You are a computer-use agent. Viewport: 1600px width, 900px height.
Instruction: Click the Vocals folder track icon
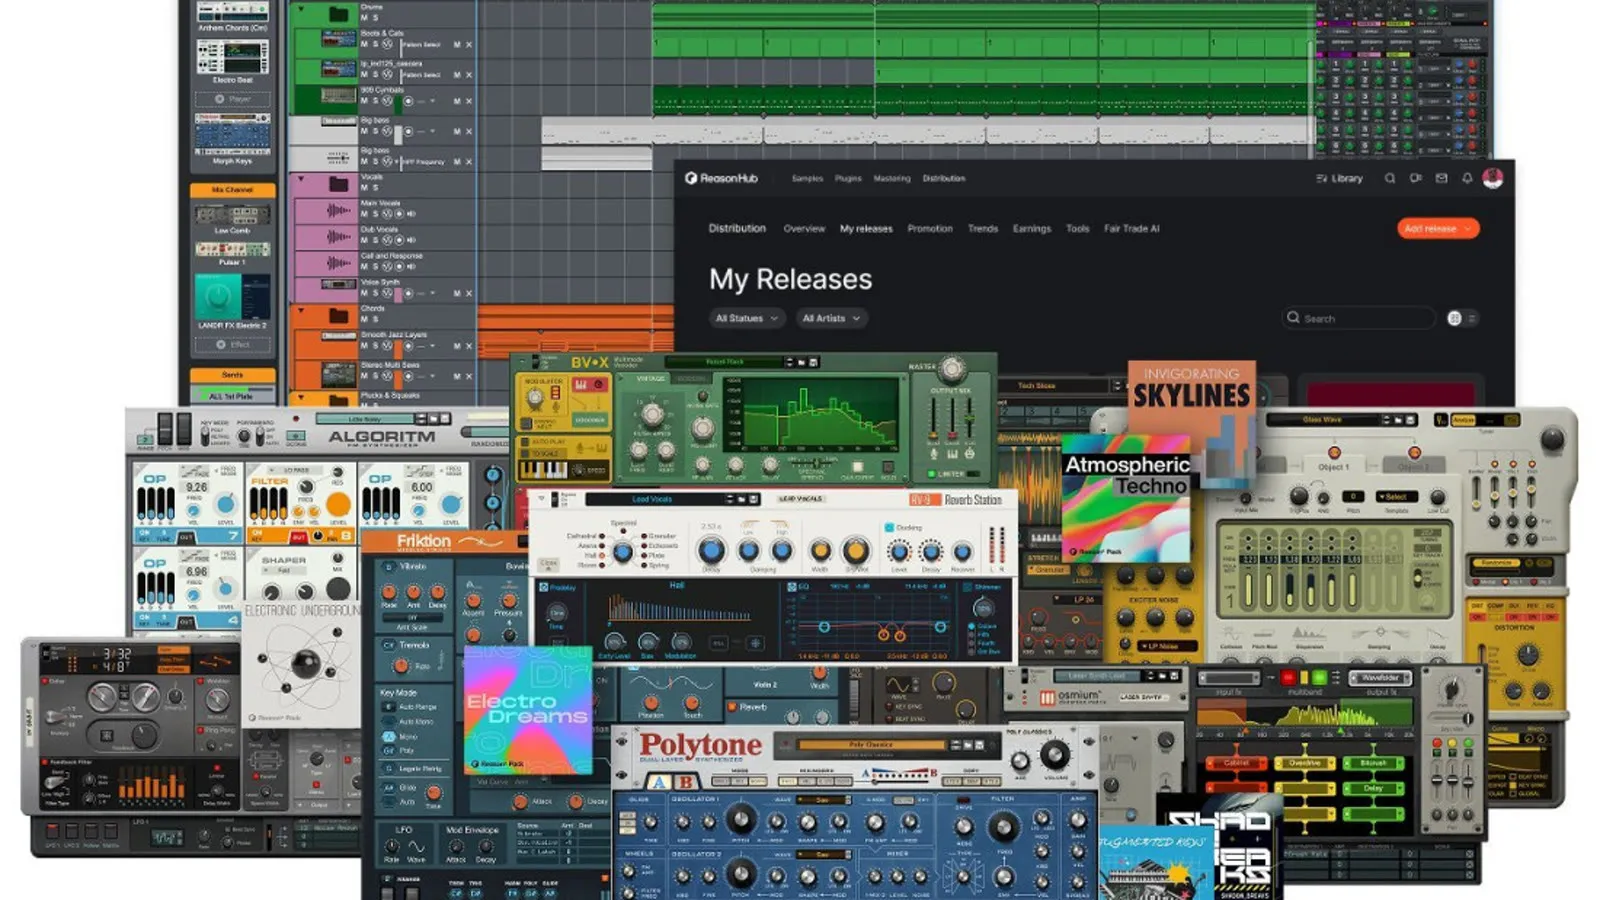click(339, 184)
